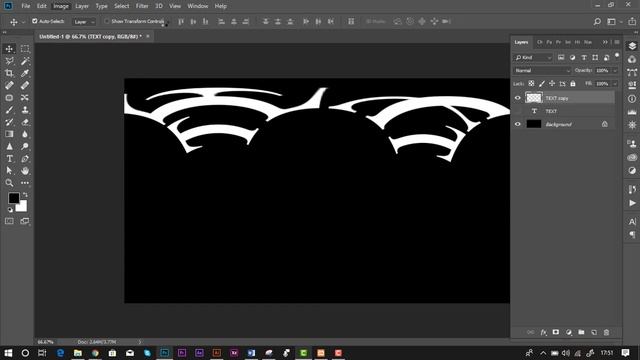Screen dimensions: 640x360
Task: Change screen mode from toolbar bottom
Action: (x=25, y=221)
